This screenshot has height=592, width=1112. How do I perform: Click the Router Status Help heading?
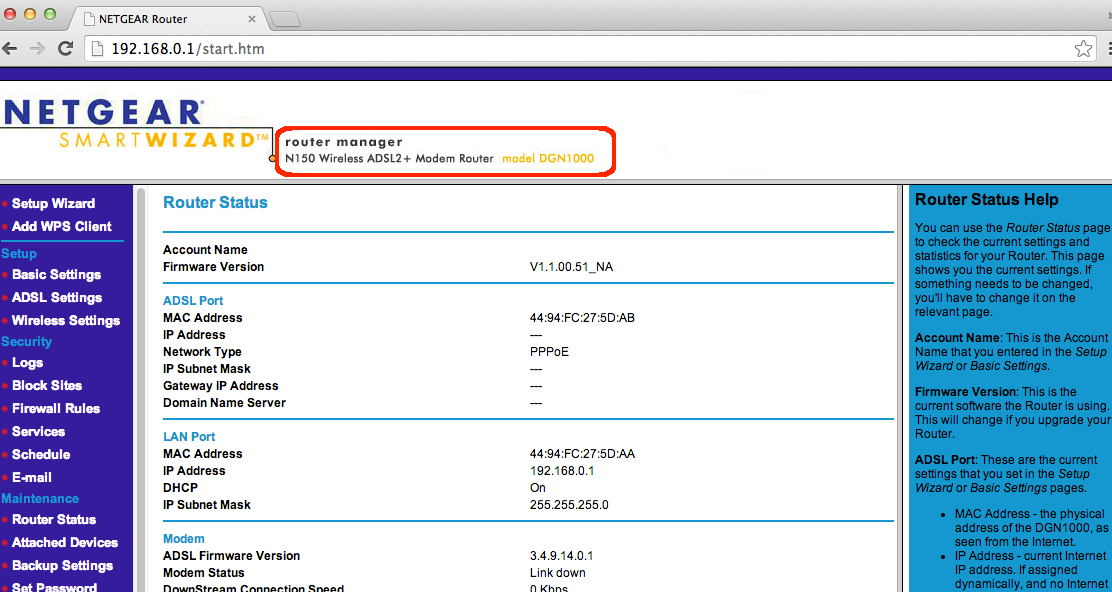[x=986, y=200]
